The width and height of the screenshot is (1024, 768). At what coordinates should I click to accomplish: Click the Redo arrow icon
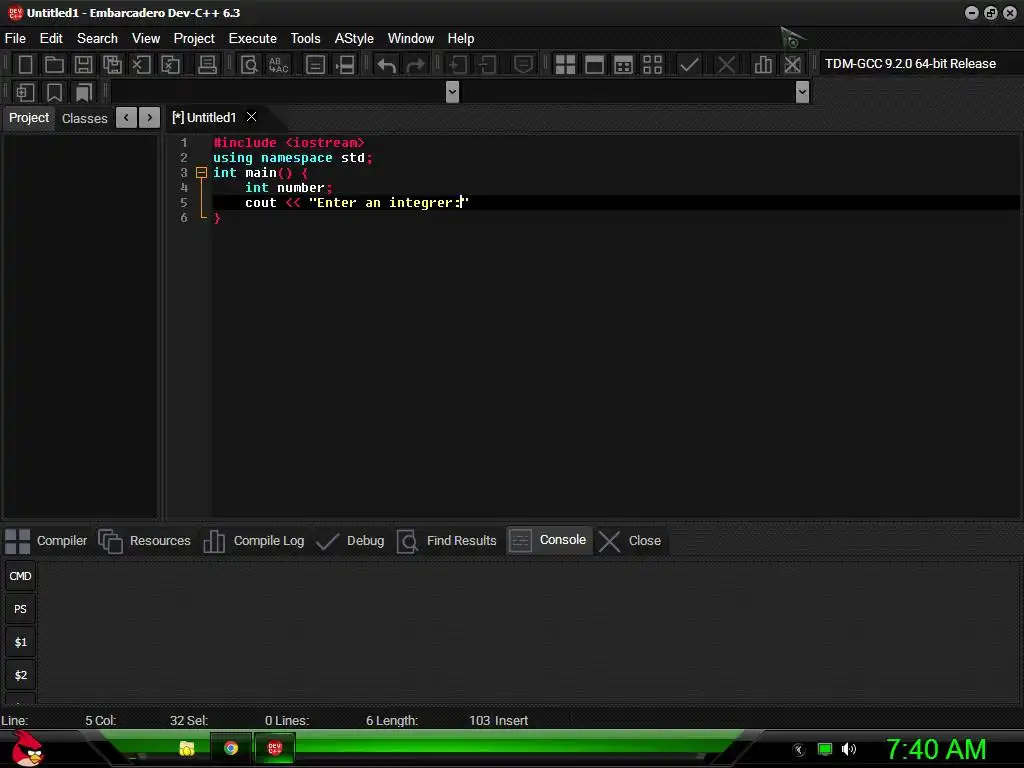point(415,65)
